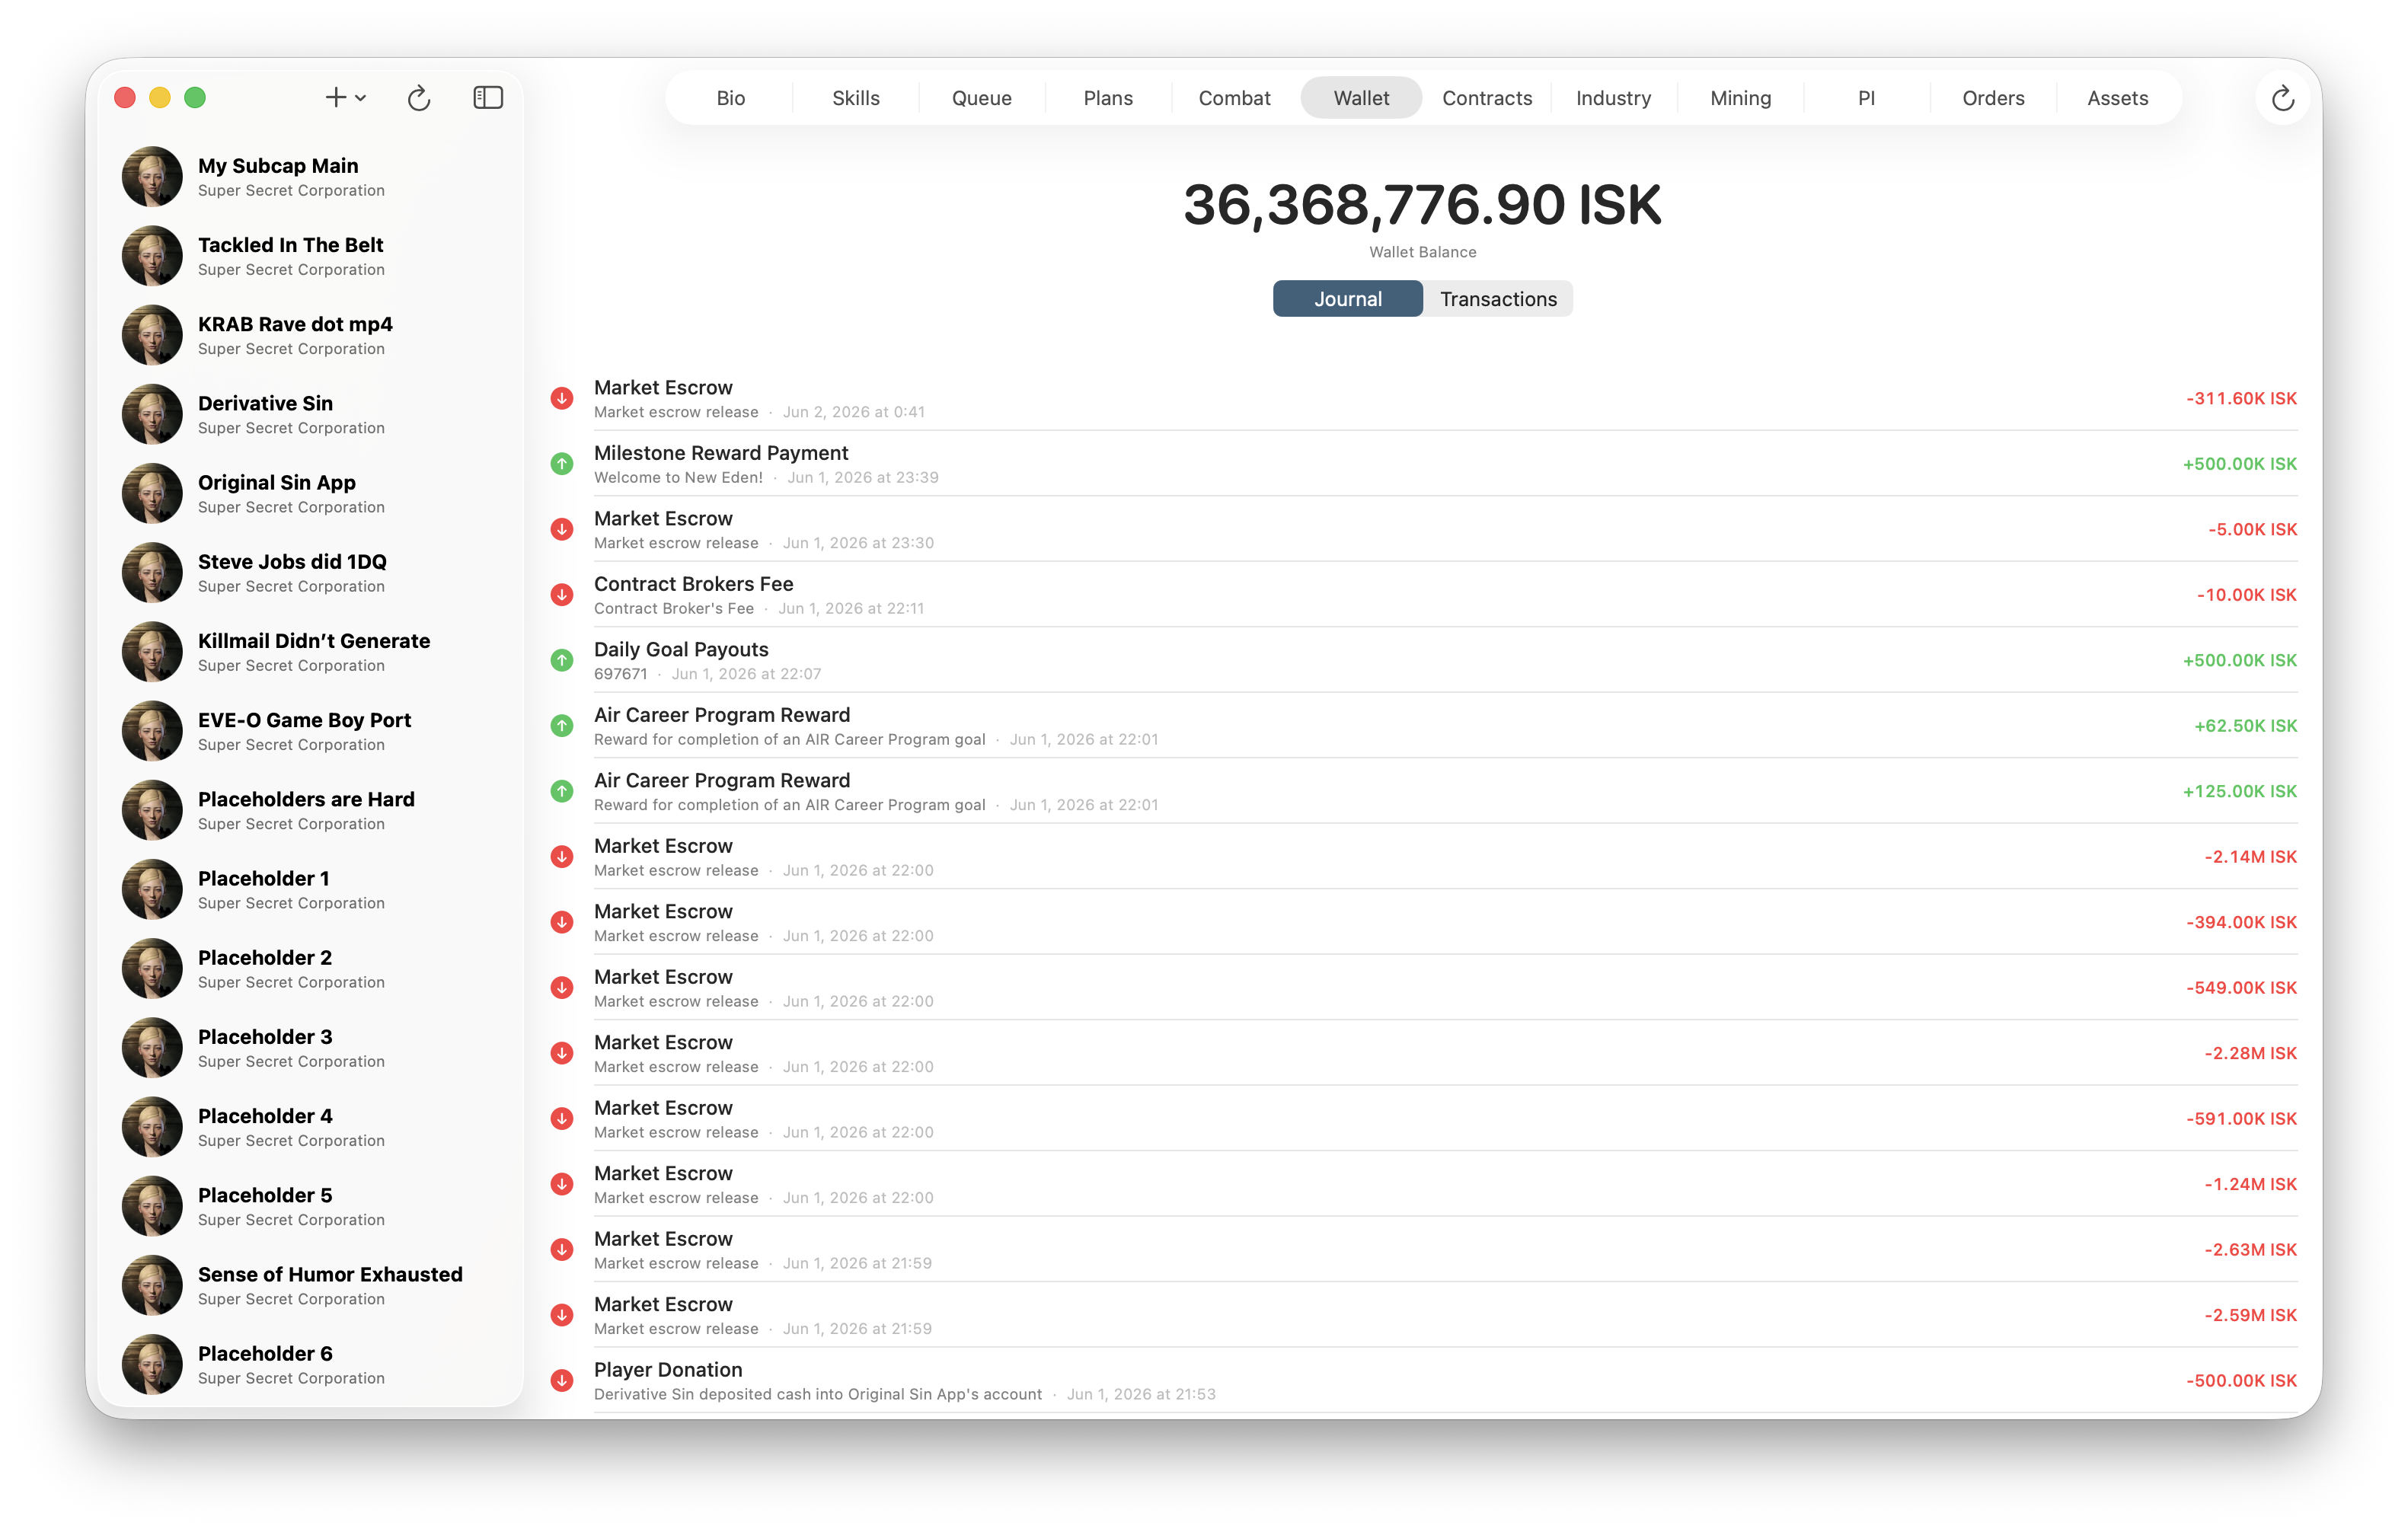The height and width of the screenshot is (1532, 2408).
Task: Select character Original Sin App
Action: (311, 493)
